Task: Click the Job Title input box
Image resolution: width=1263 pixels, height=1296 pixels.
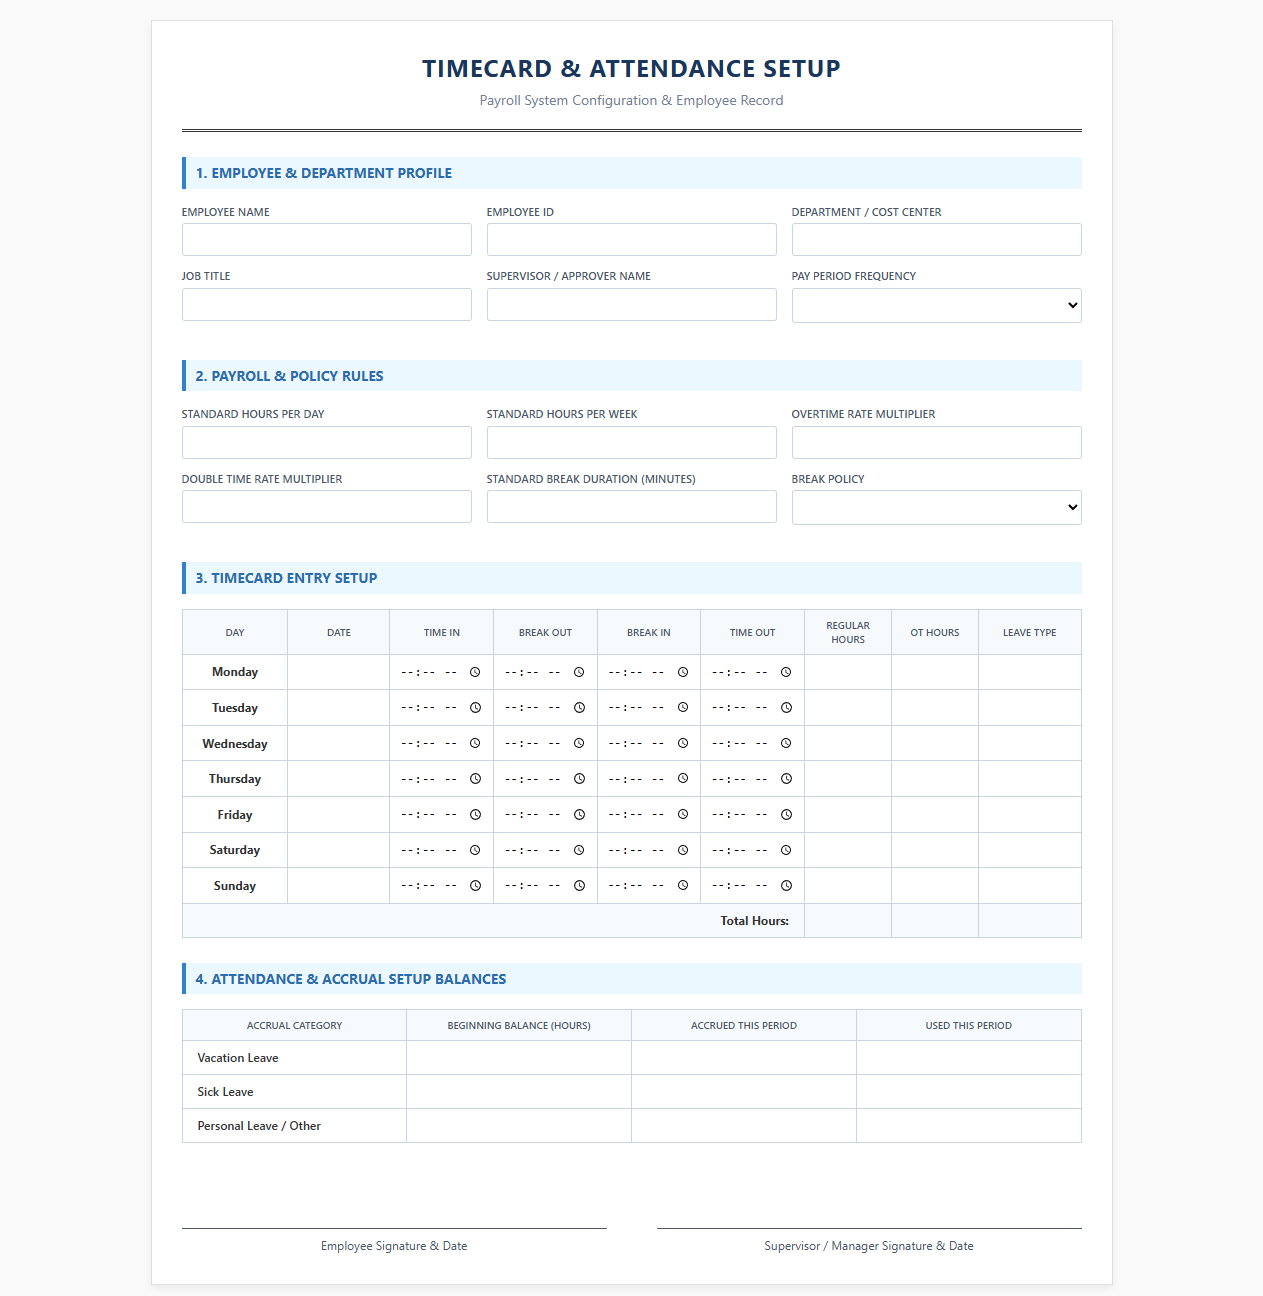Action: [x=326, y=304]
